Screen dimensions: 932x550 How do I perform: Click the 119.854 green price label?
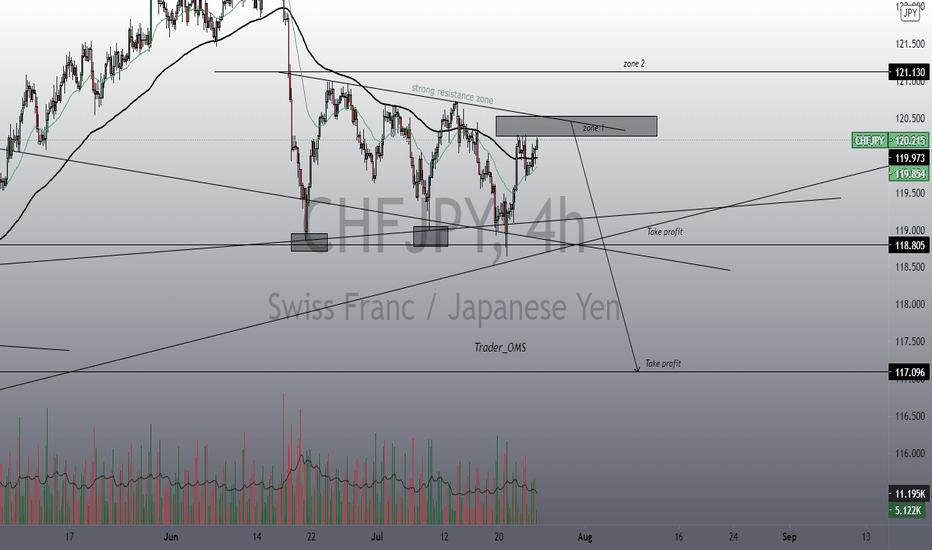click(909, 174)
